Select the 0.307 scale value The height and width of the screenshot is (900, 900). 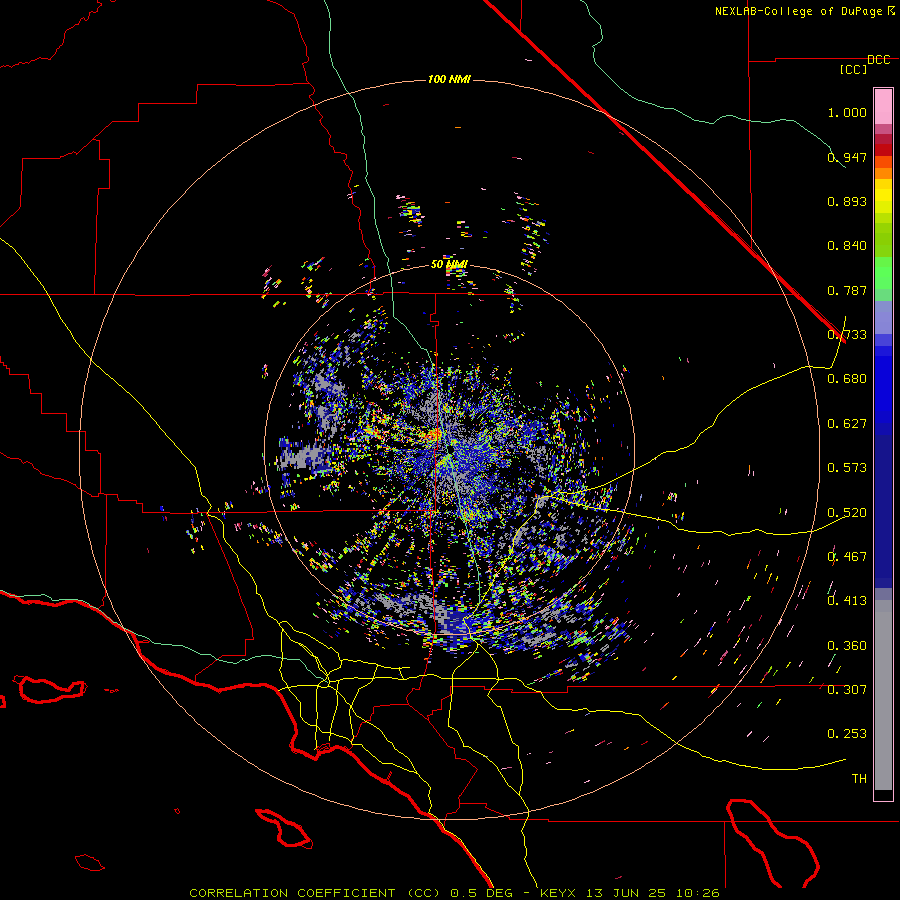pos(847,690)
